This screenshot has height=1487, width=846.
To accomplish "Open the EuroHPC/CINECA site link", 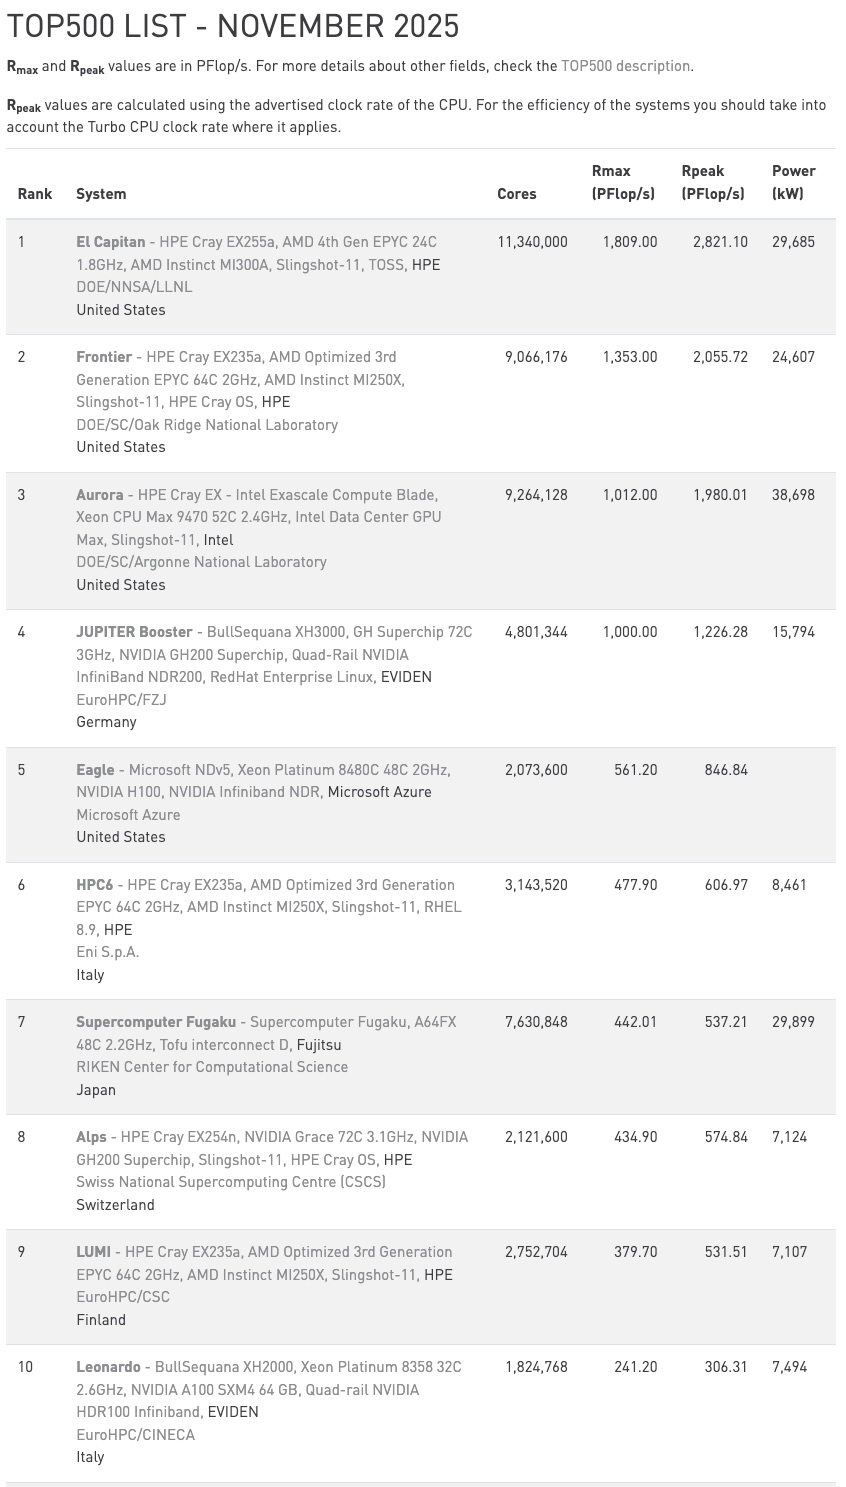I will pos(135,1435).
